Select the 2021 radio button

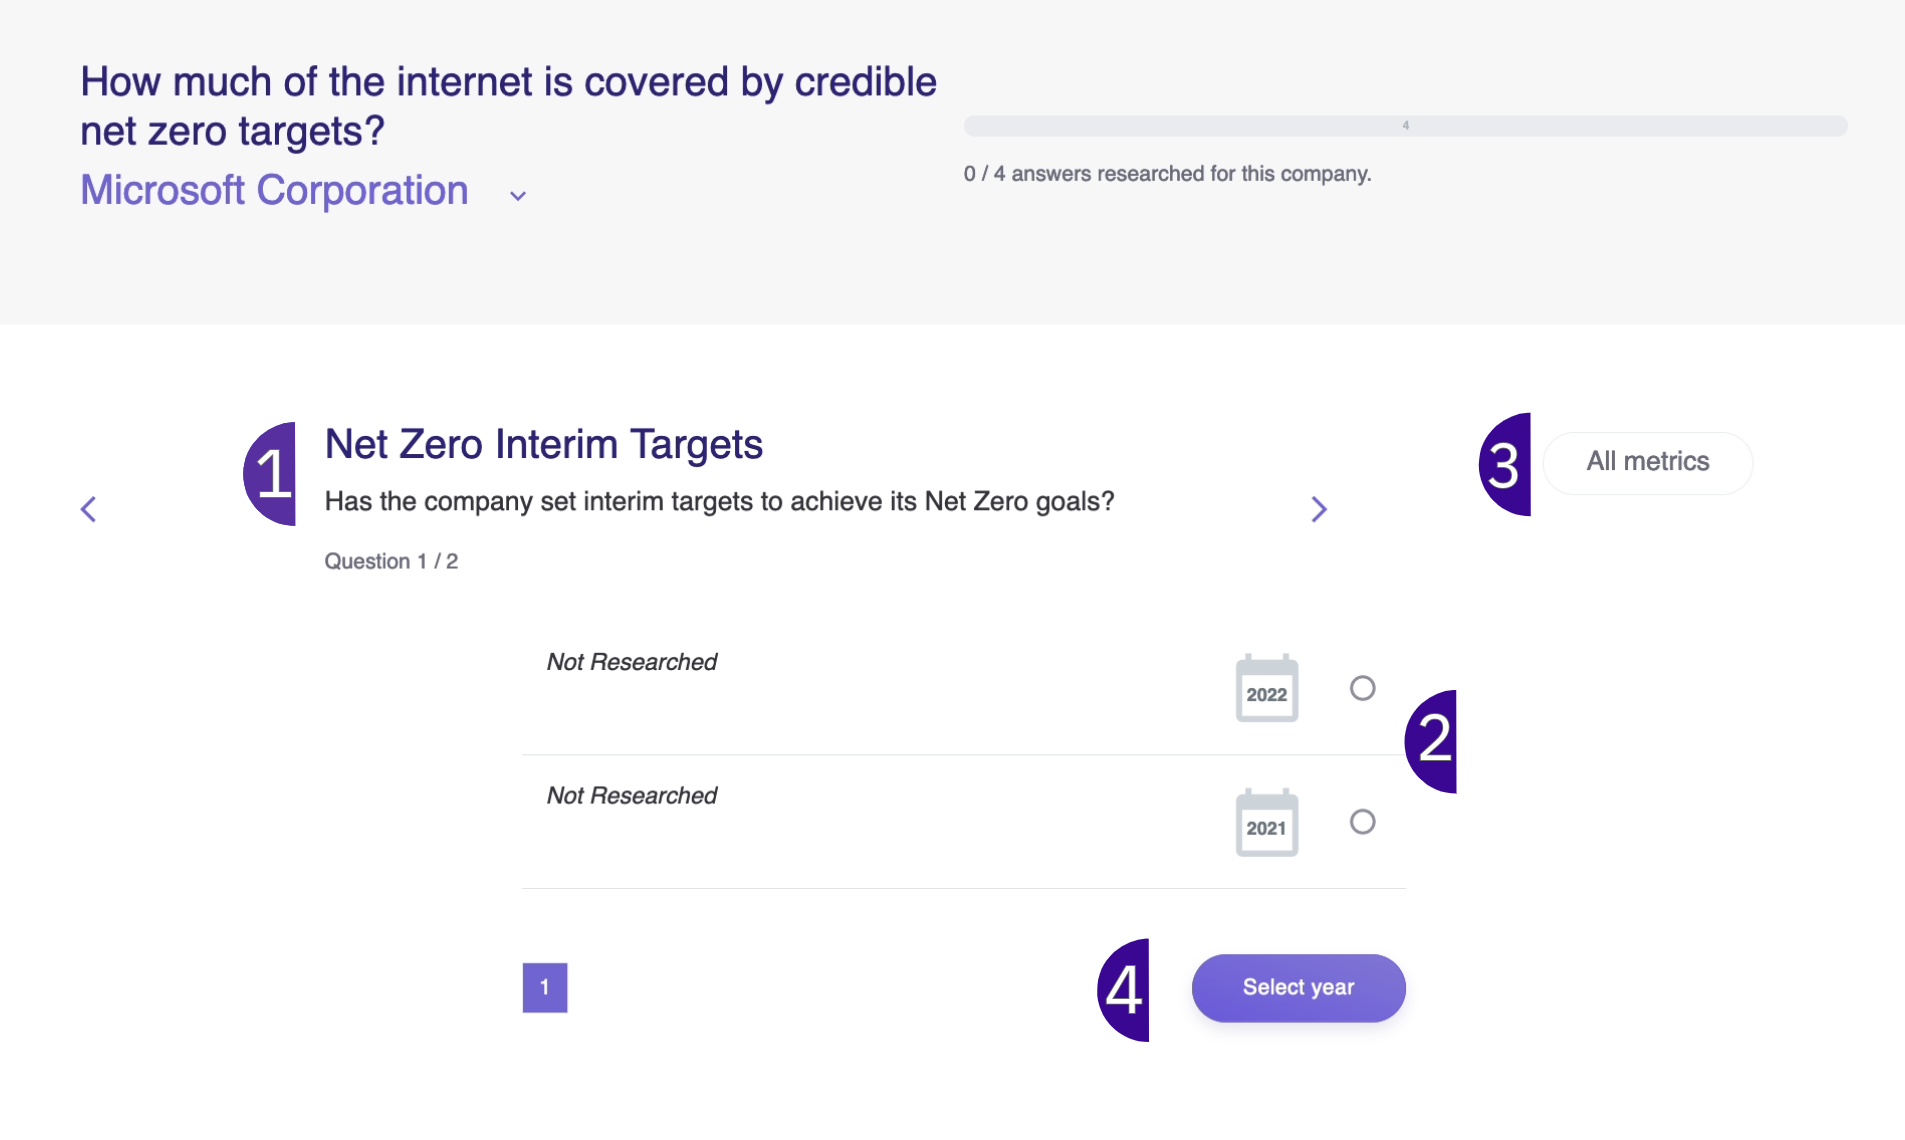pyautogui.click(x=1362, y=822)
